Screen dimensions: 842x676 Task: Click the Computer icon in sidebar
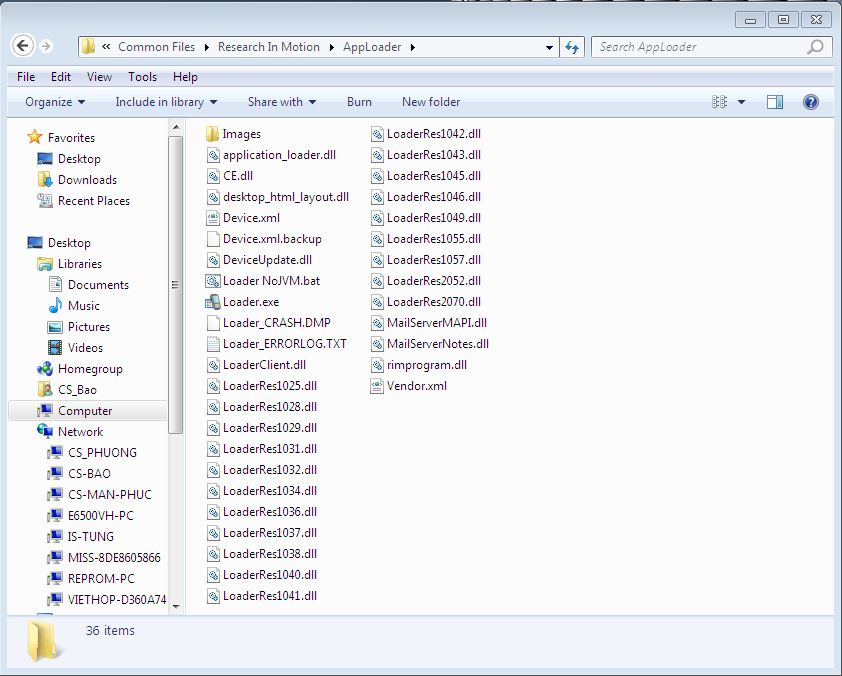coord(45,410)
